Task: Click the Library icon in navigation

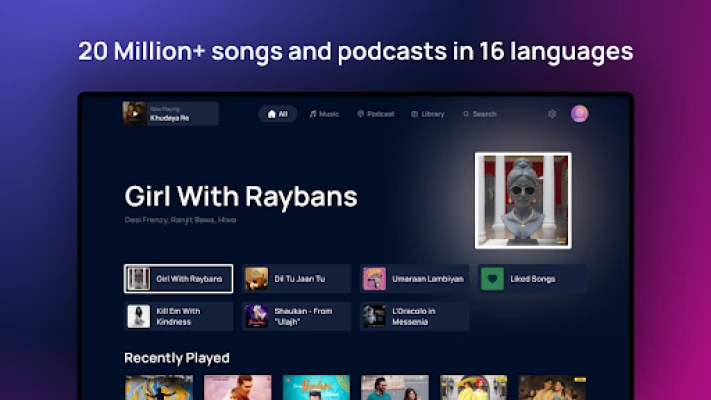Action: pos(415,114)
